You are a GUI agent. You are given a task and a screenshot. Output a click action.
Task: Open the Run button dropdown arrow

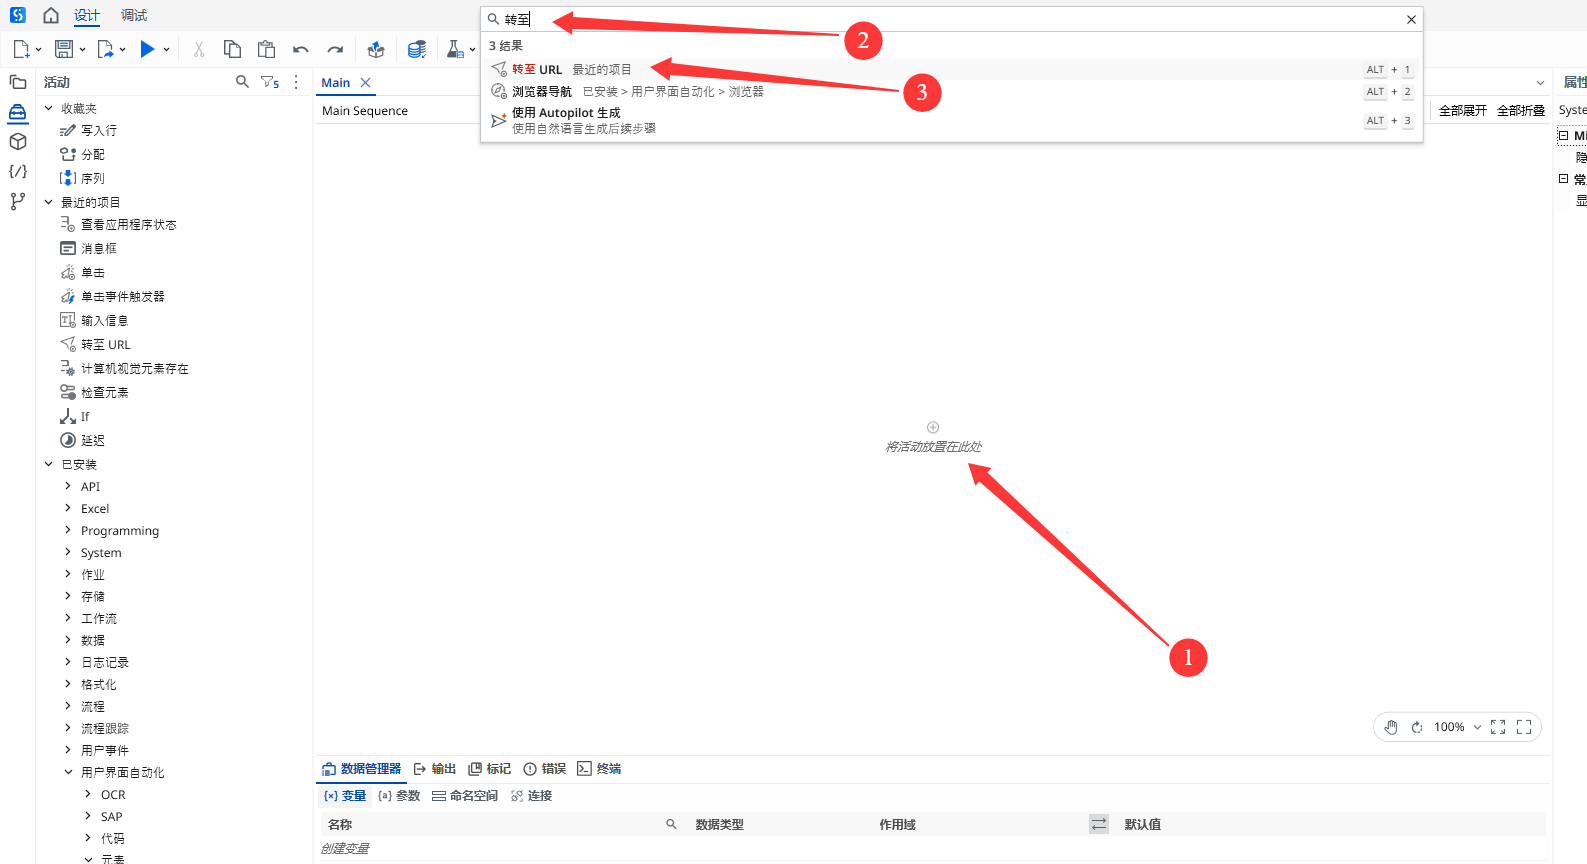[166, 49]
